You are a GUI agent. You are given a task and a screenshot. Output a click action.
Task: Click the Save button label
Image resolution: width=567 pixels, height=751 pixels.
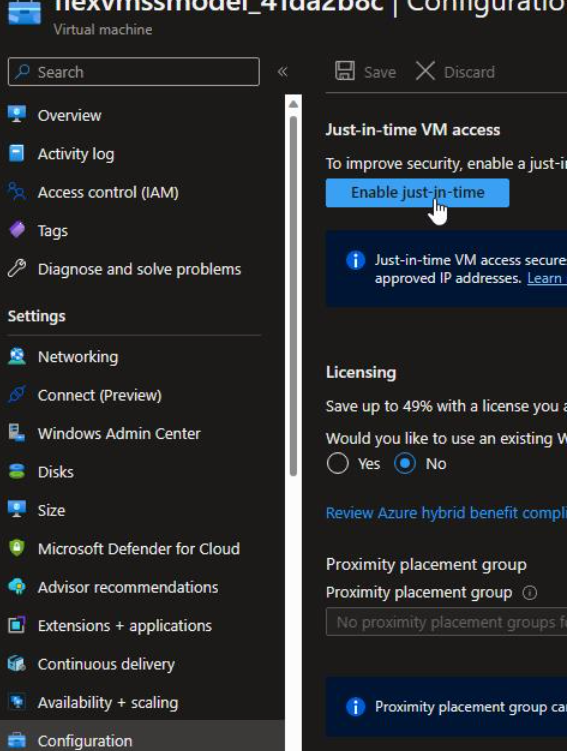380,72
